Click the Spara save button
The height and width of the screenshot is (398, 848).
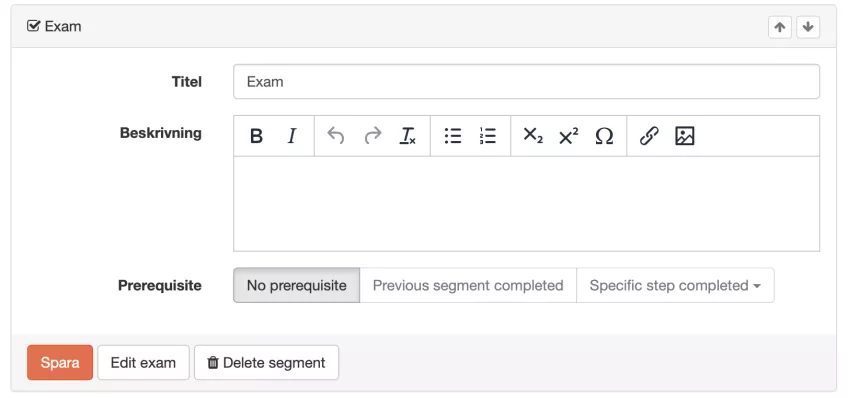[x=60, y=362]
